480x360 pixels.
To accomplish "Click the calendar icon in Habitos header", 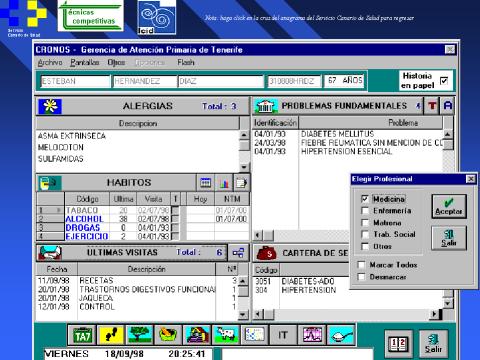I will pos(205,183).
